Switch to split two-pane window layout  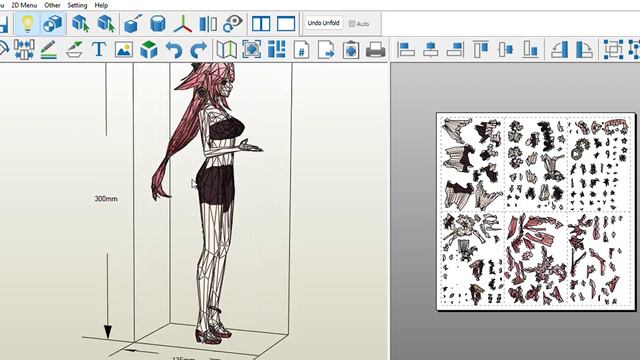click(x=261, y=24)
